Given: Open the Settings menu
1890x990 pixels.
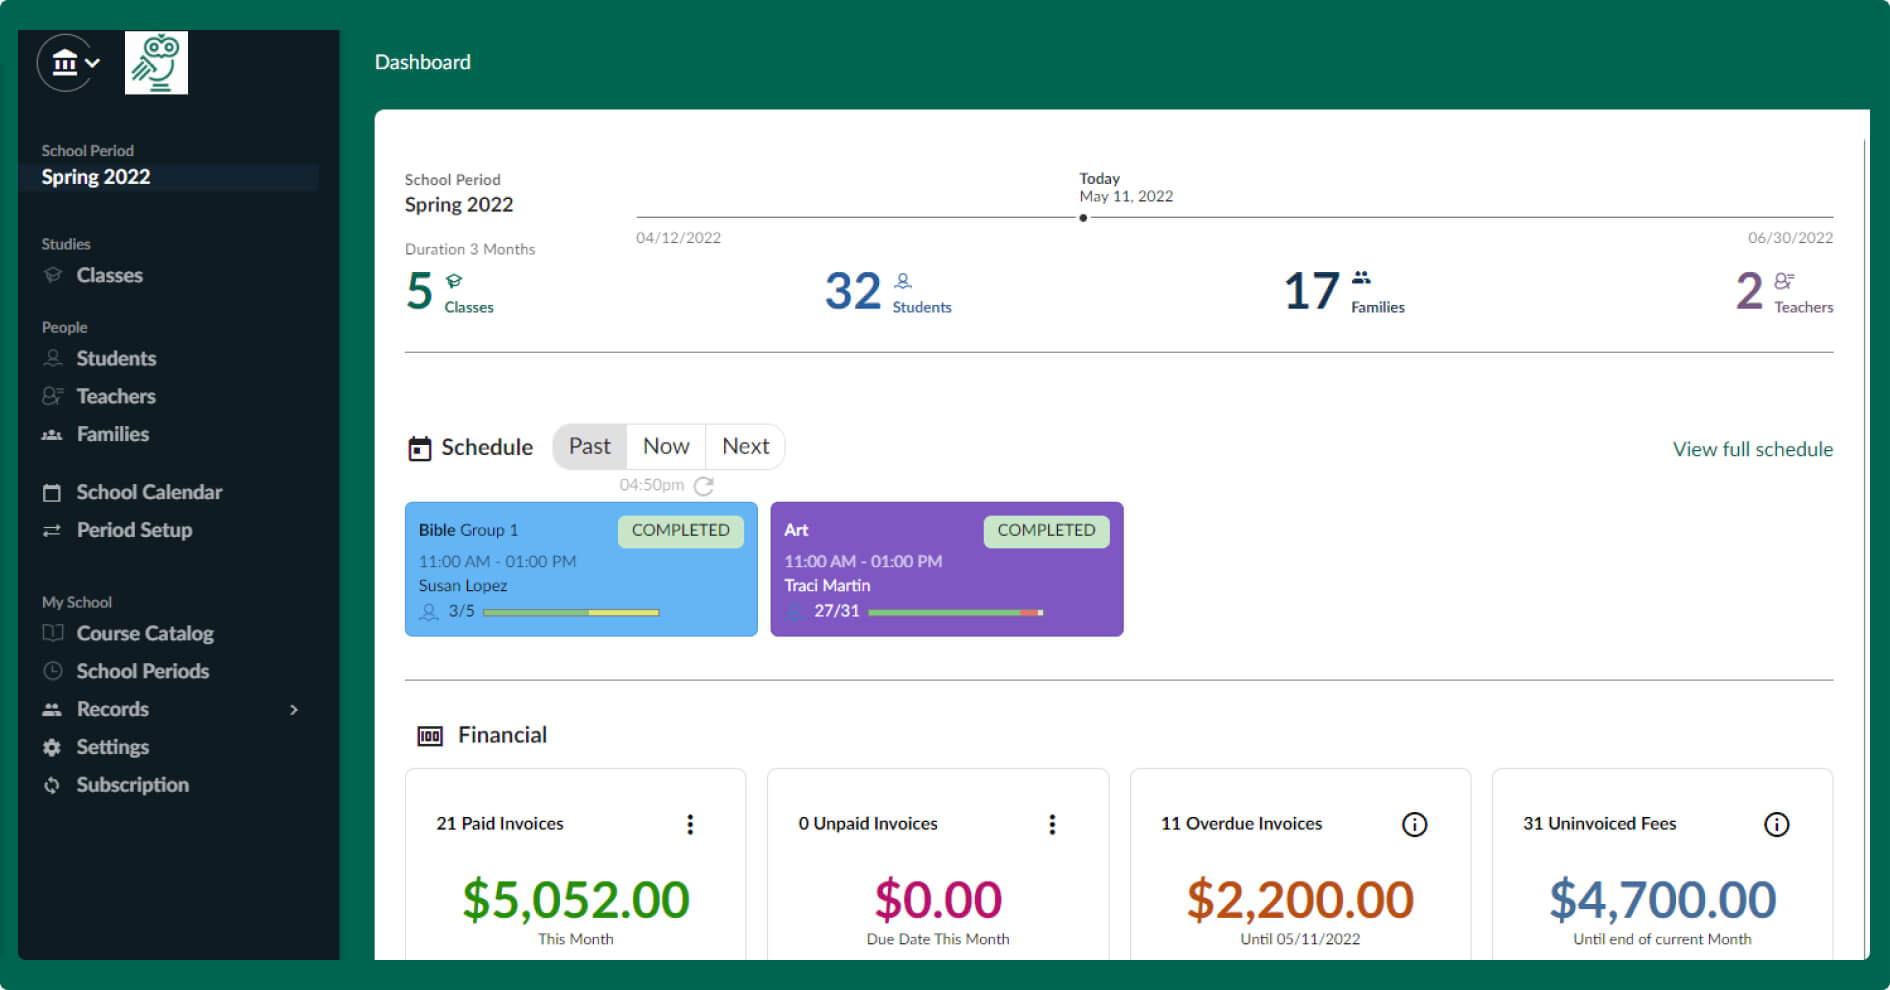Looking at the screenshot, I should (112, 747).
